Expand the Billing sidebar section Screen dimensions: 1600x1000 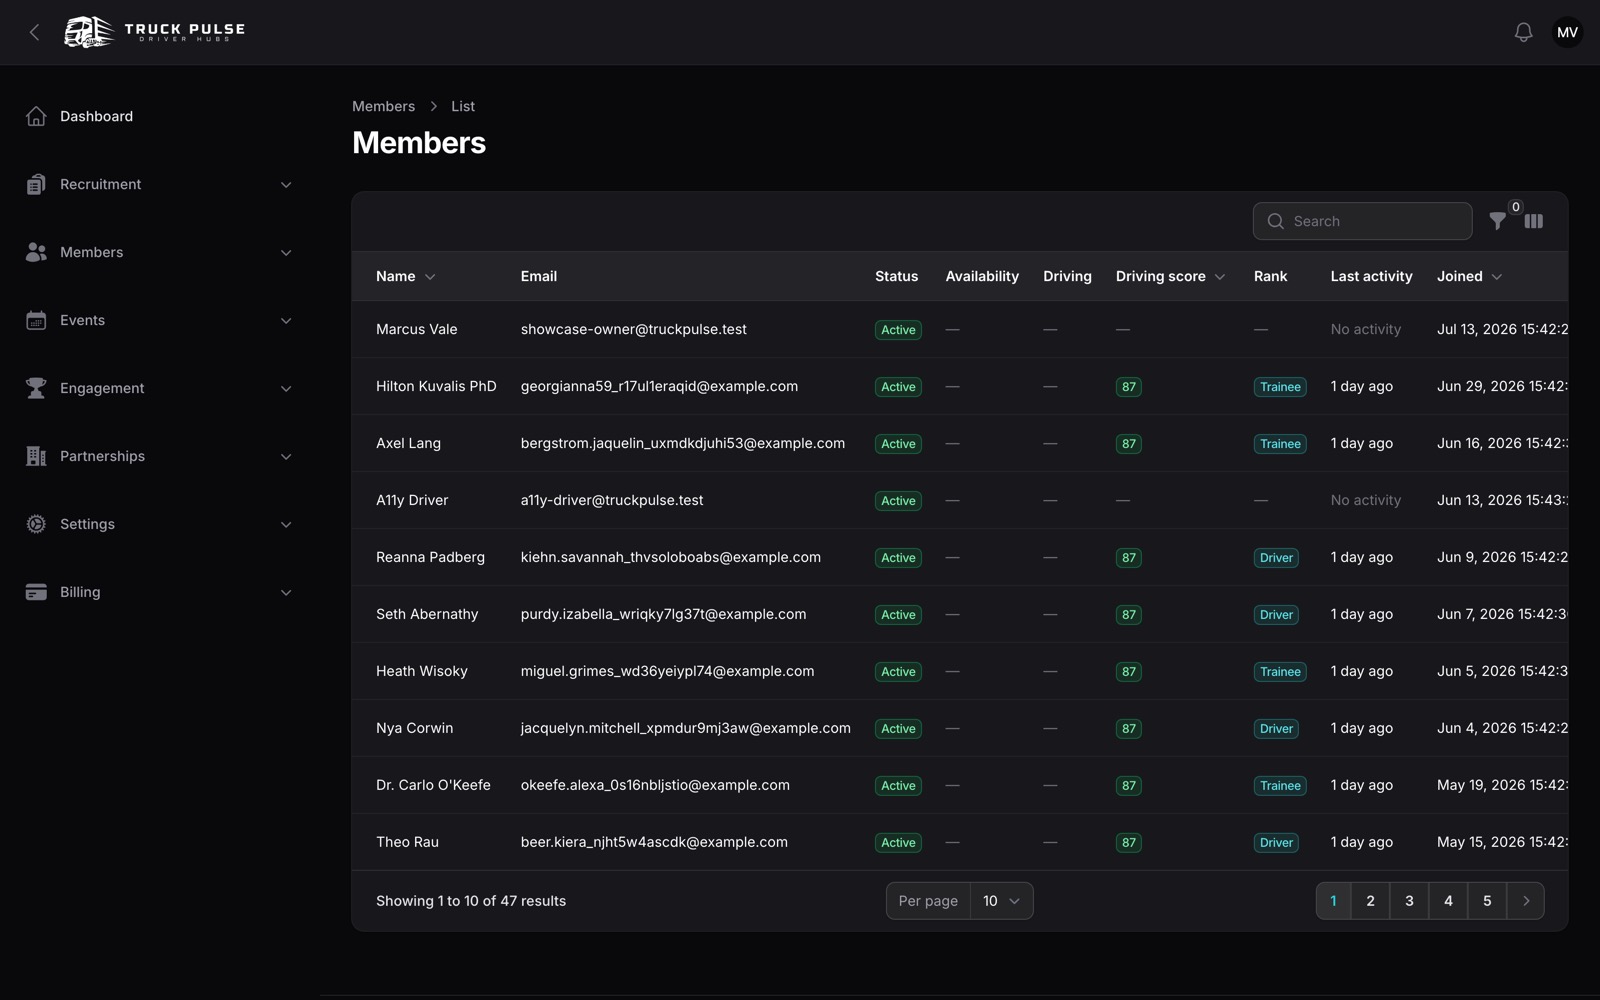pyautogui.click(x=286, y=592)
